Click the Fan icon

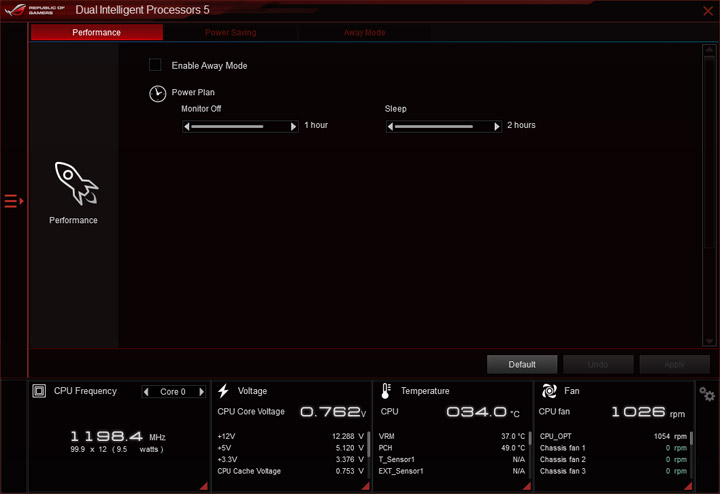(549, 391)
